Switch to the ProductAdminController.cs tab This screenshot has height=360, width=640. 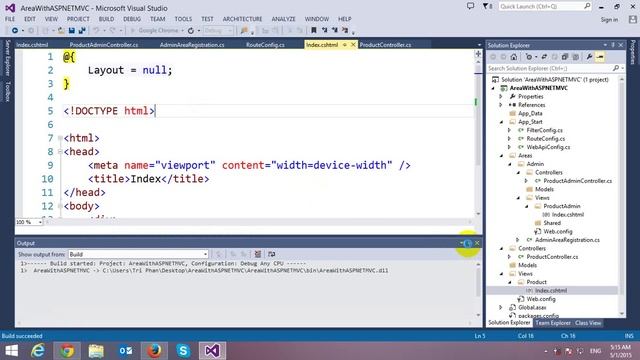click(x=104, y=45)
